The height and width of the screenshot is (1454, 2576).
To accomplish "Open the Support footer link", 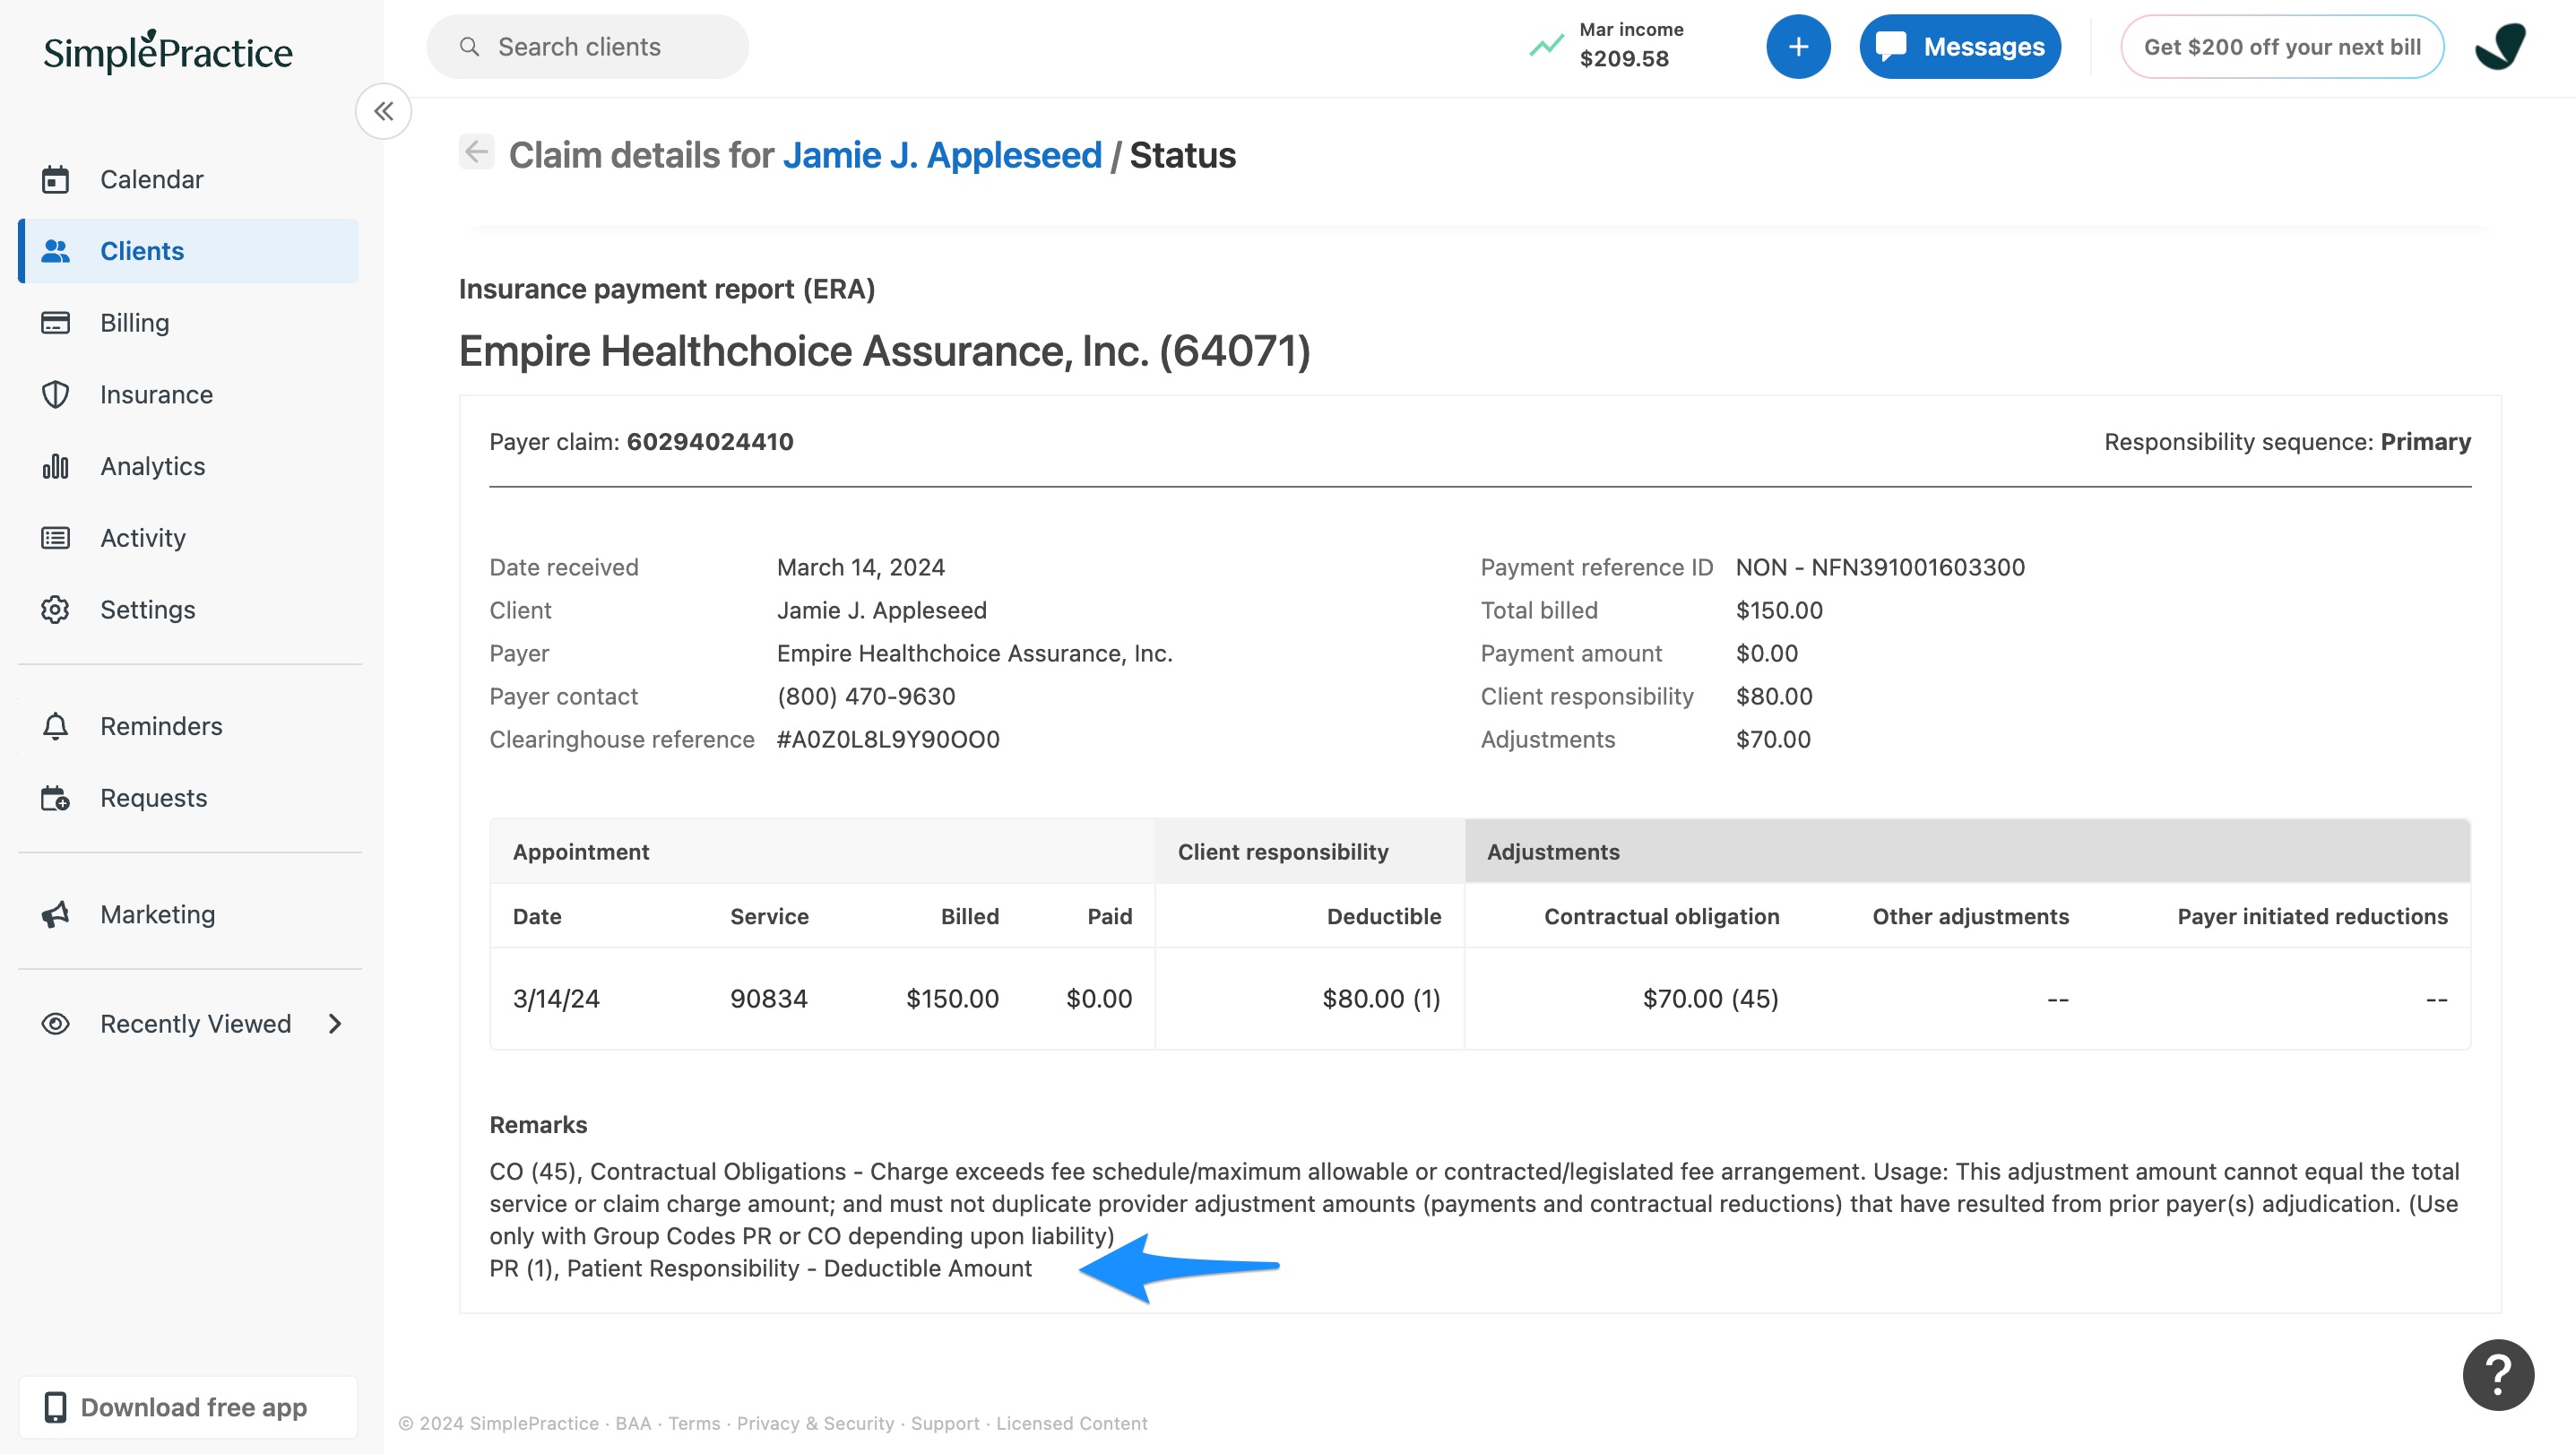I will coord(945,1423).
